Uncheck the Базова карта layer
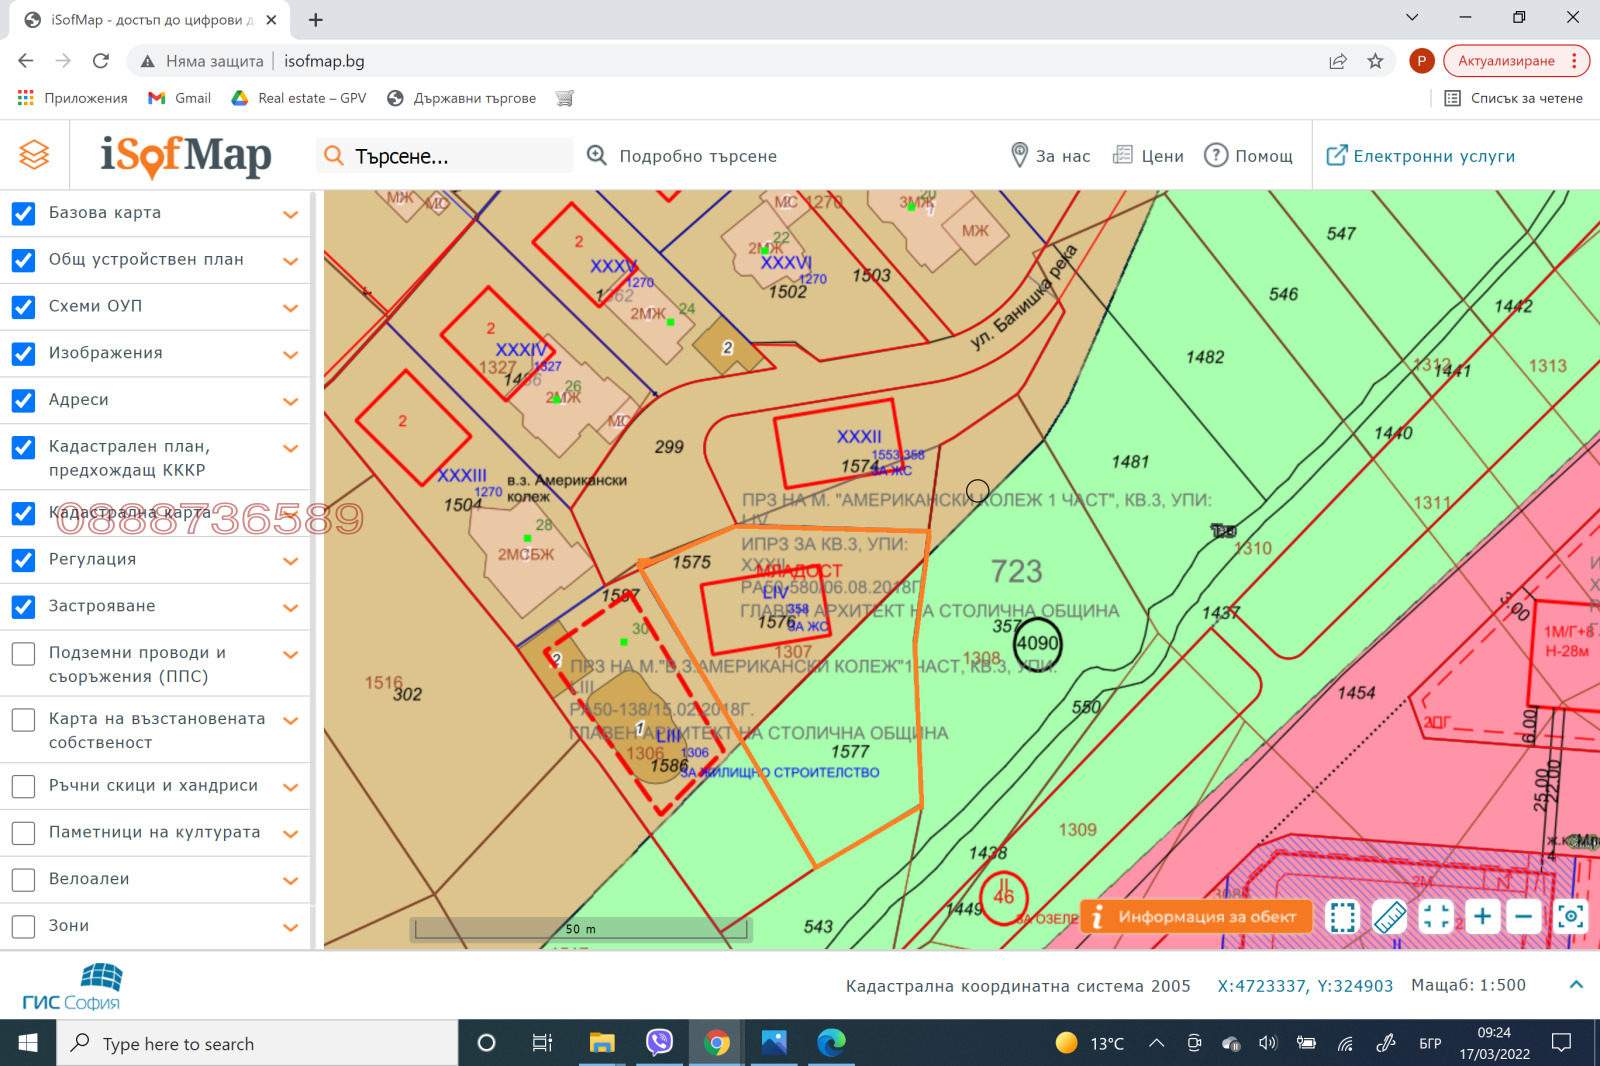The height and width of the screenshot is (1066, 1600). [x=24, y=214]
